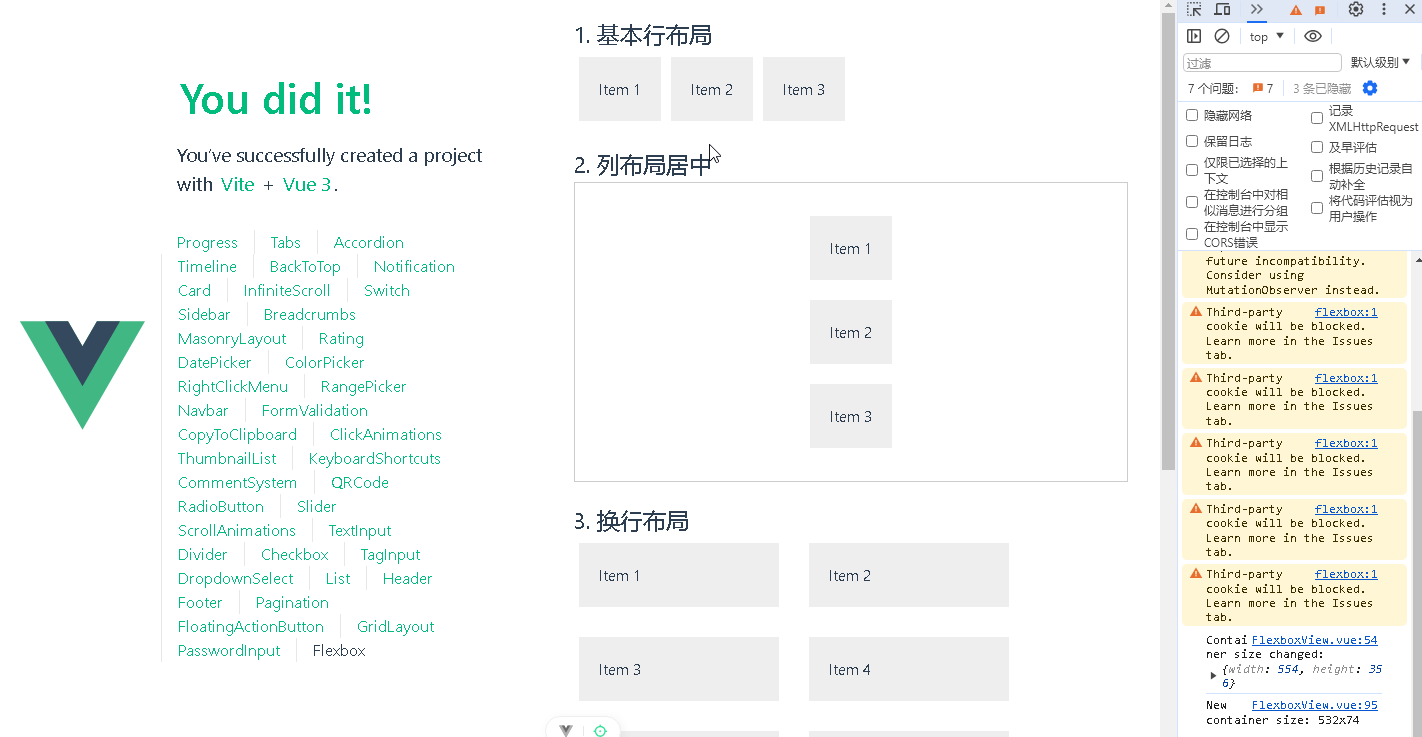Click Item 1 in basic row layout
Screen dimensions: 1422x737
(x=620, y=89)
